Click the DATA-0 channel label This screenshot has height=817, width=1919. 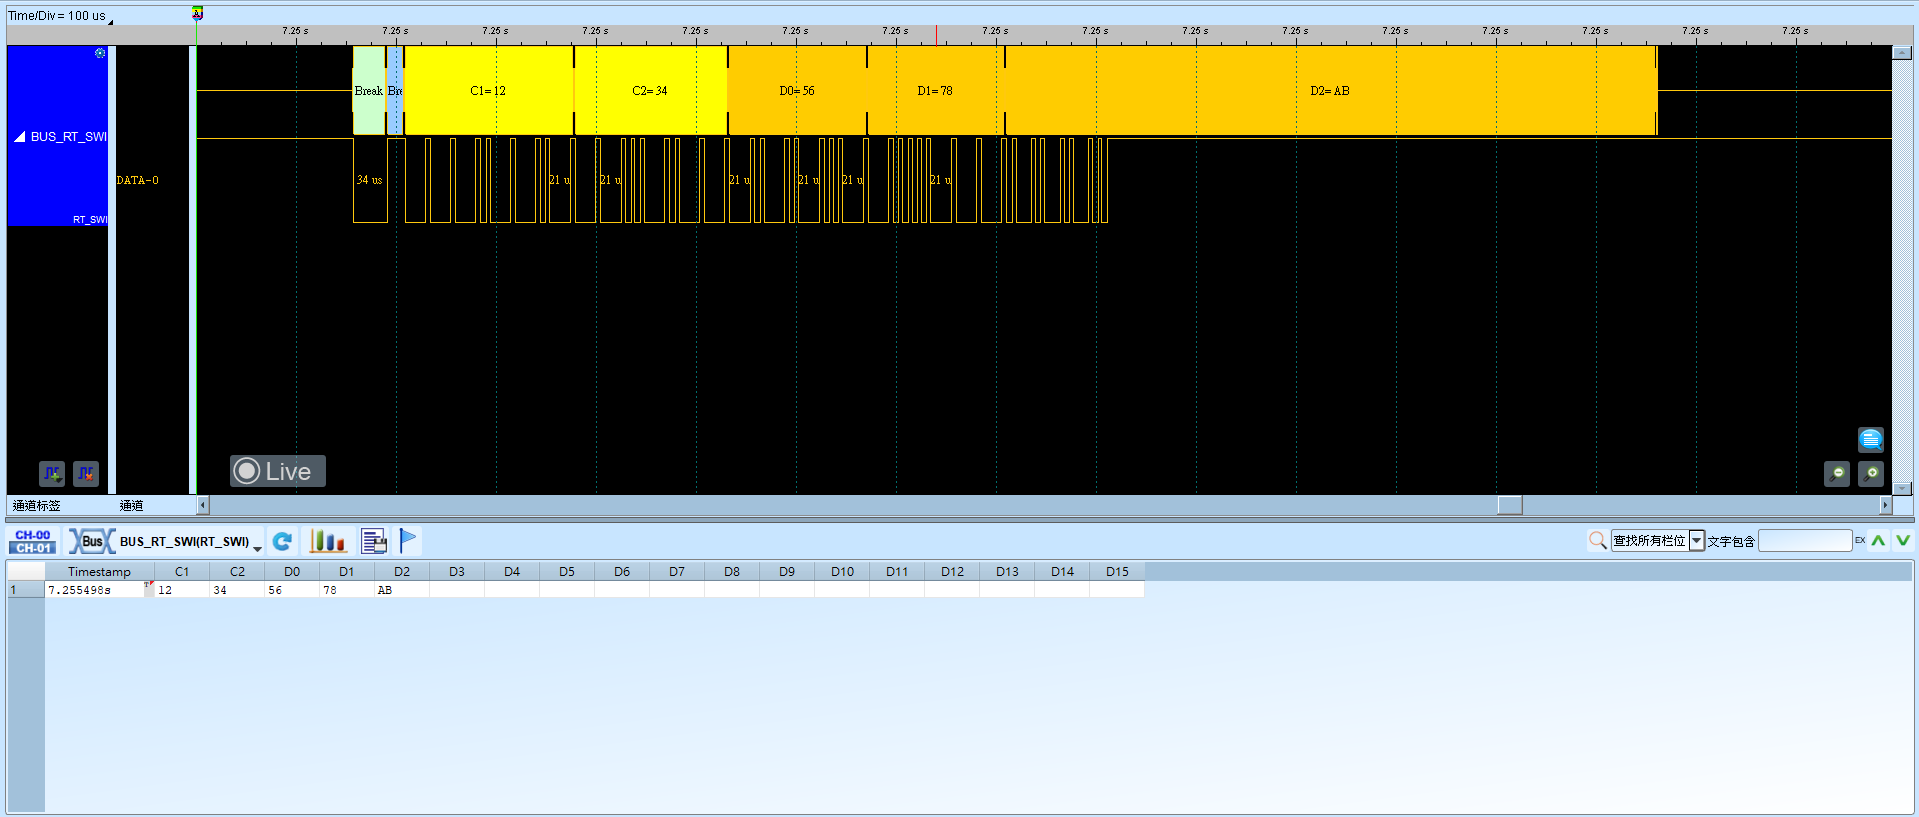click(x=138, y=180)
